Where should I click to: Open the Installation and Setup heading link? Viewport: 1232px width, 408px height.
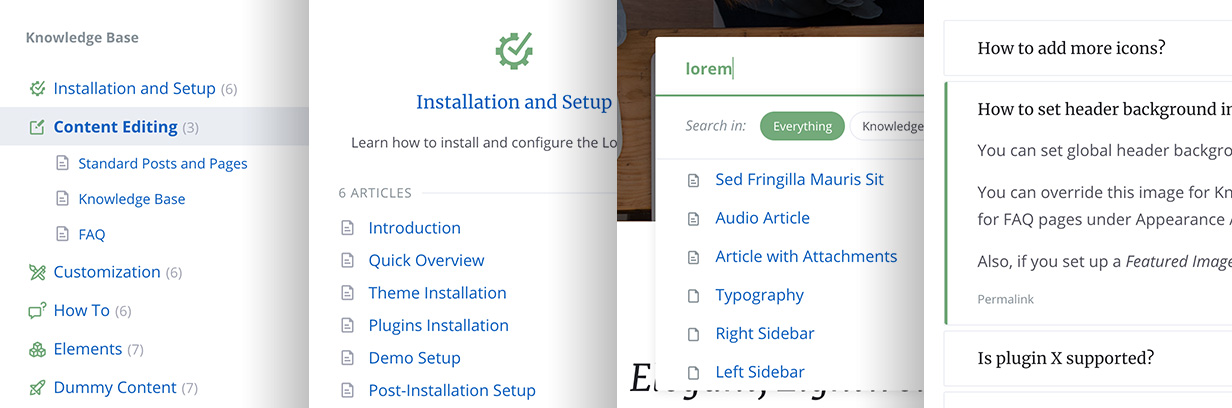(x=514, y=102)
